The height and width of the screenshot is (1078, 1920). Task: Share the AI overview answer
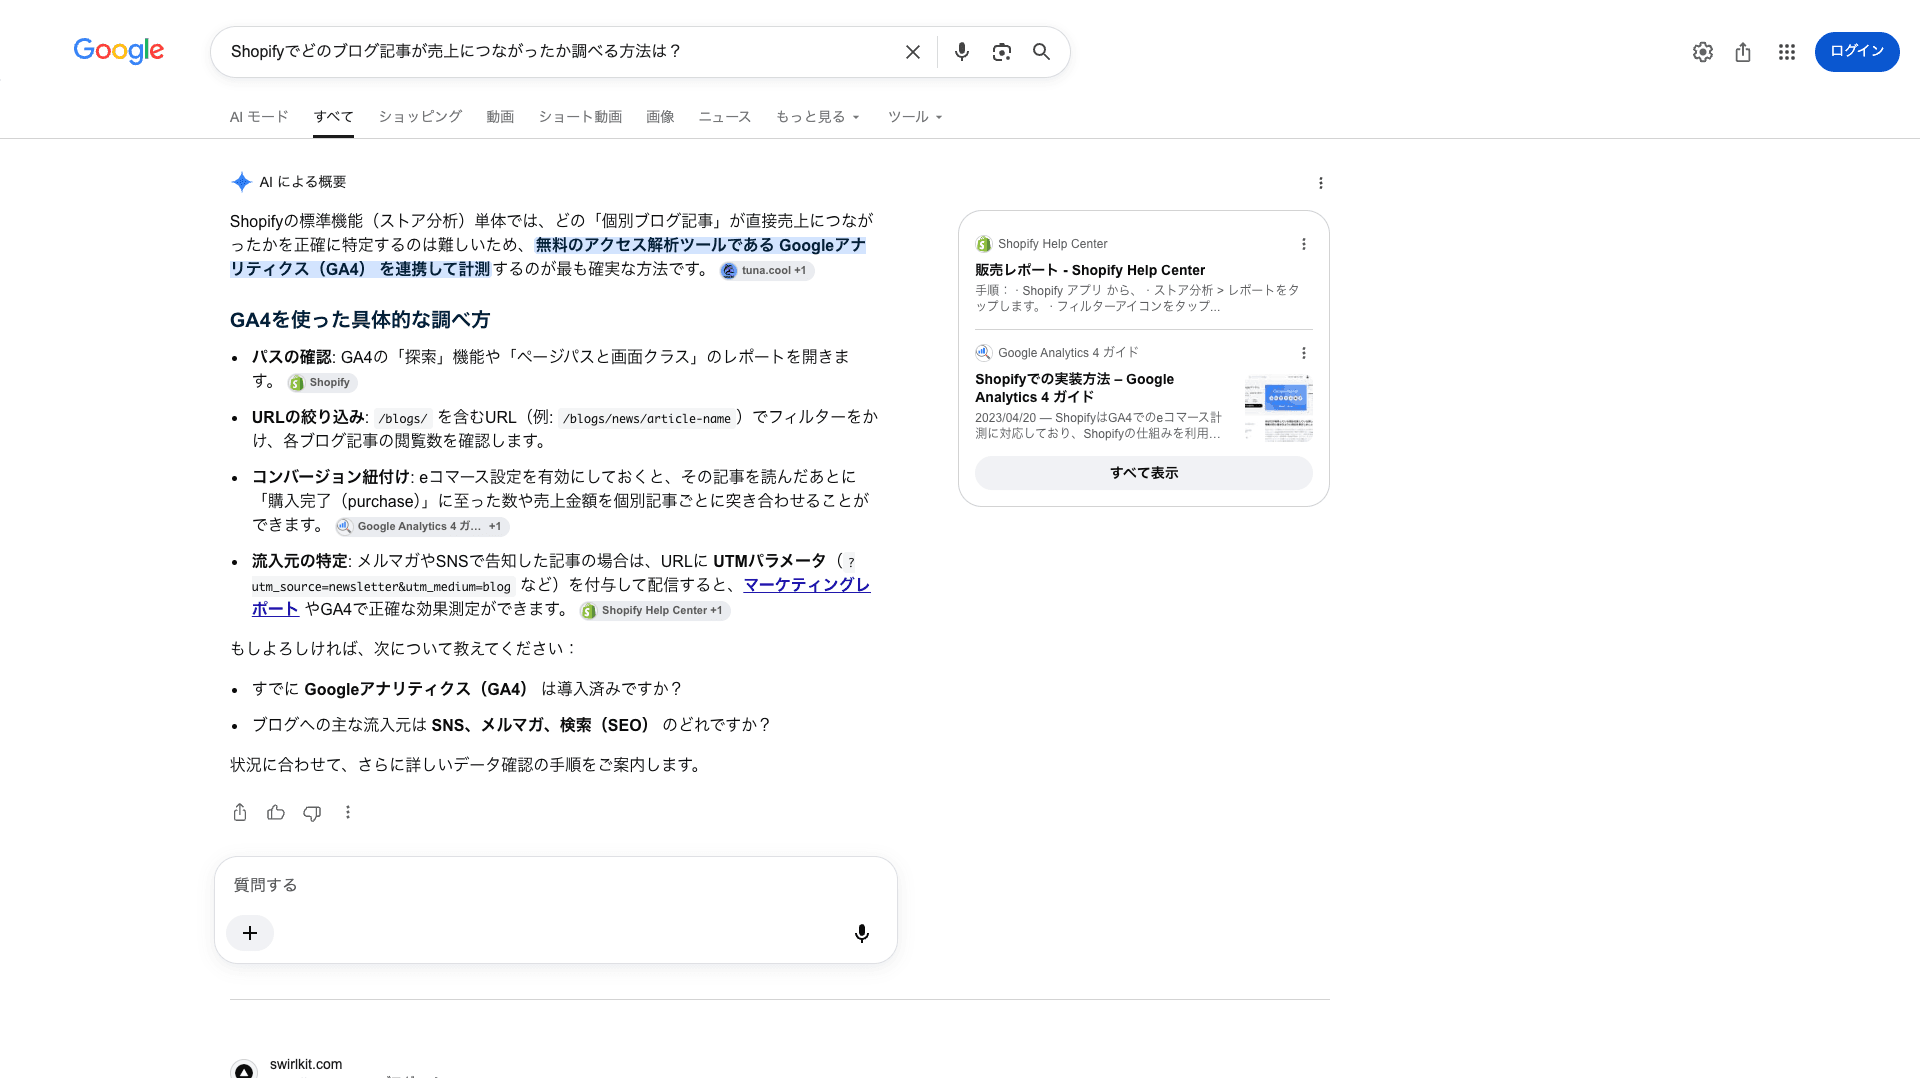coord(240,812)
